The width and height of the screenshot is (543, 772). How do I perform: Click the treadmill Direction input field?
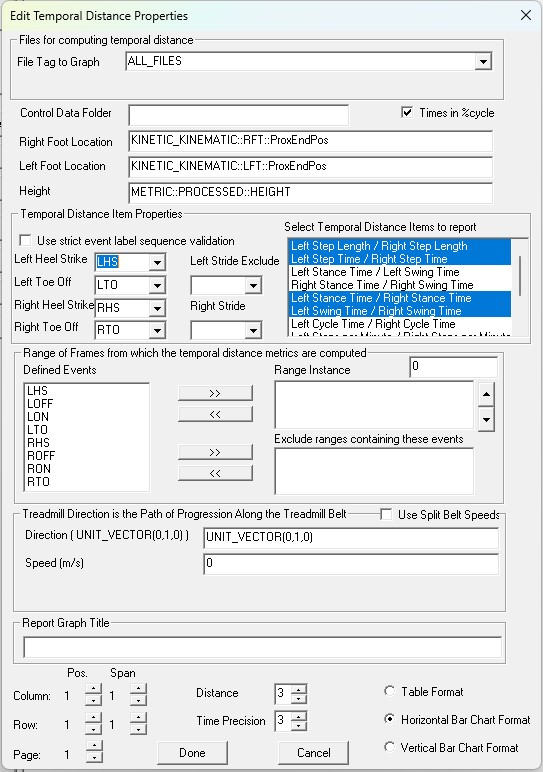351,538
